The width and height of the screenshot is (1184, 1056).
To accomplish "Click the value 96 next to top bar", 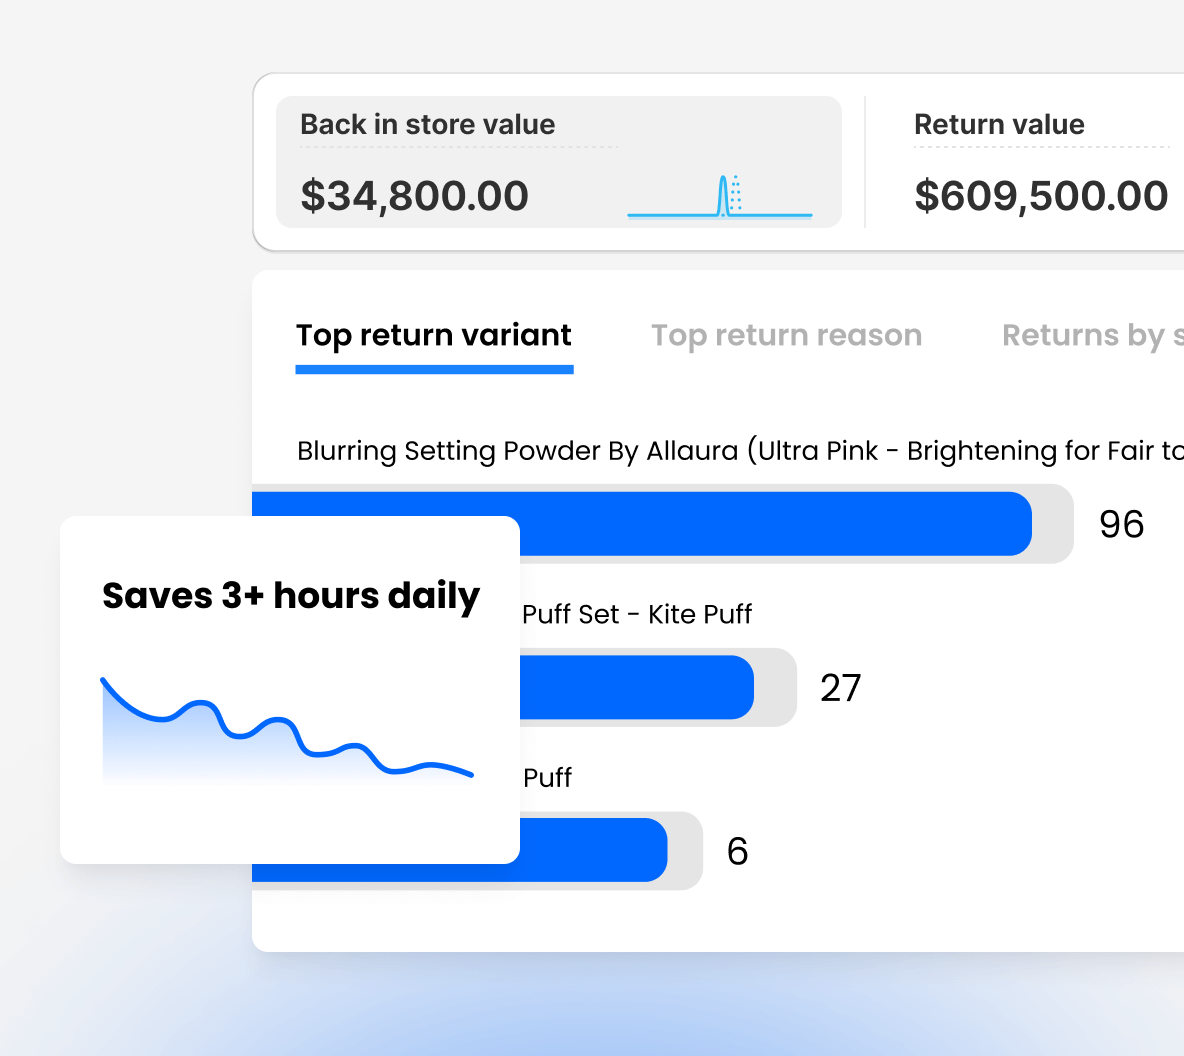I will point(1121,523).
